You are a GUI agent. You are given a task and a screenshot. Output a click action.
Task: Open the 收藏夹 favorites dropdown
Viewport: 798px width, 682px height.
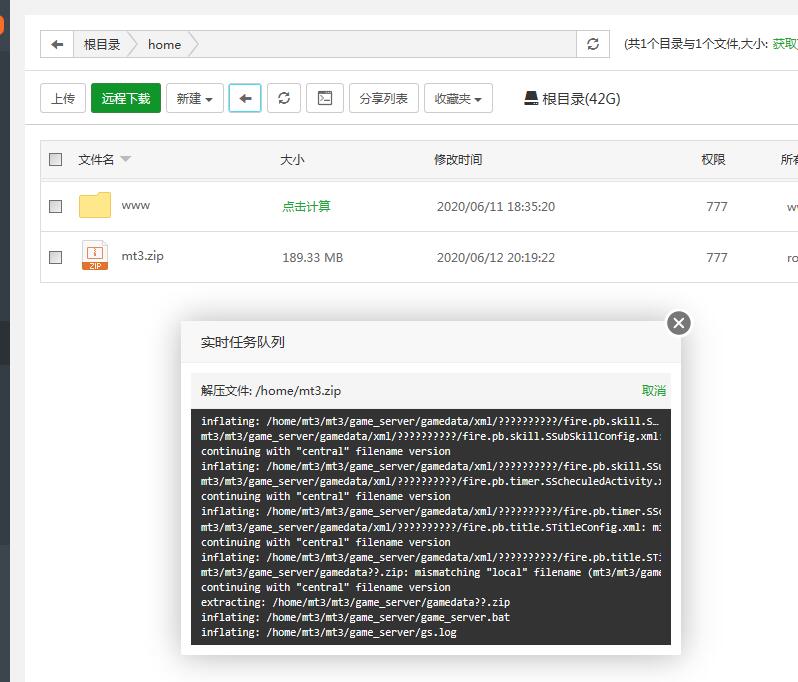coord(458,98)
